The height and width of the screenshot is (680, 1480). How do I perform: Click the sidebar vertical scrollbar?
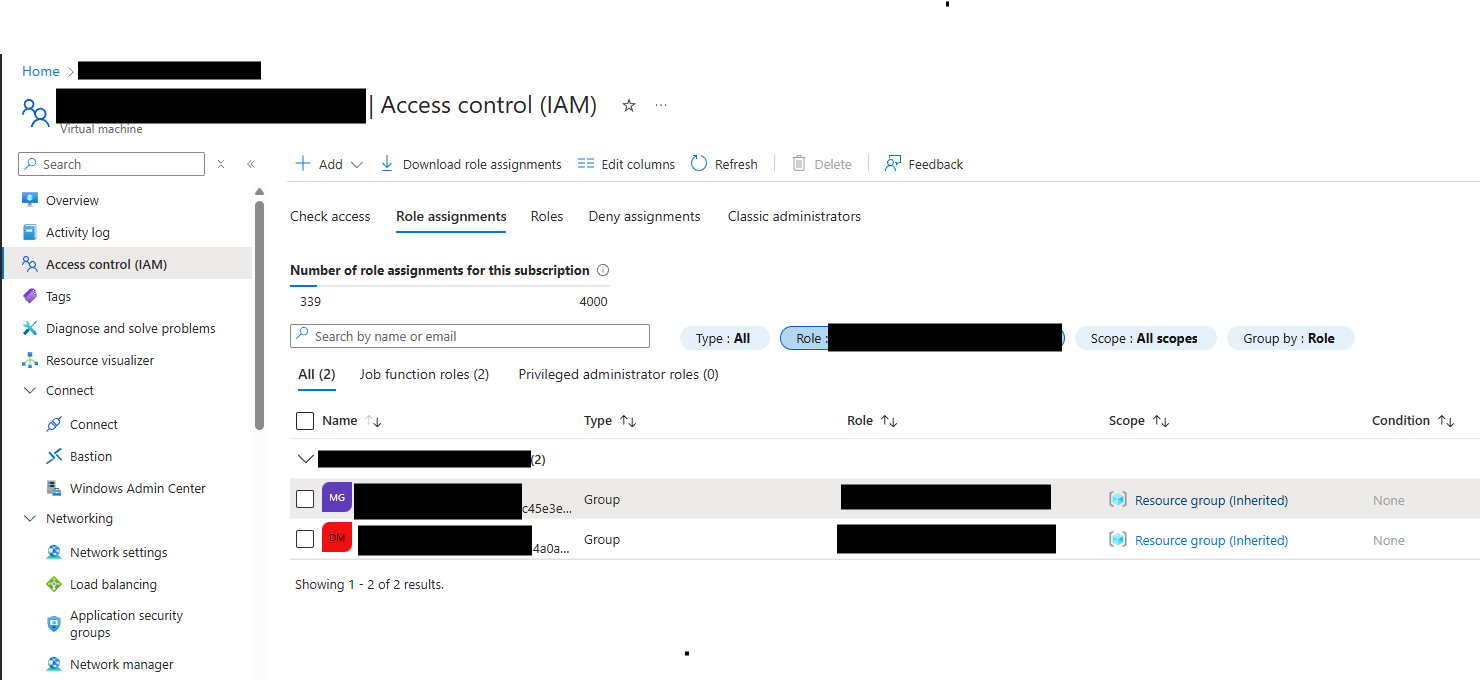pos(260,315)
